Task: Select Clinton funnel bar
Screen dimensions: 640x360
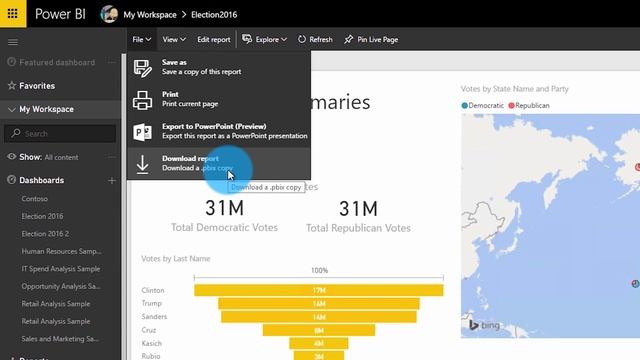Action: [319, 290]
